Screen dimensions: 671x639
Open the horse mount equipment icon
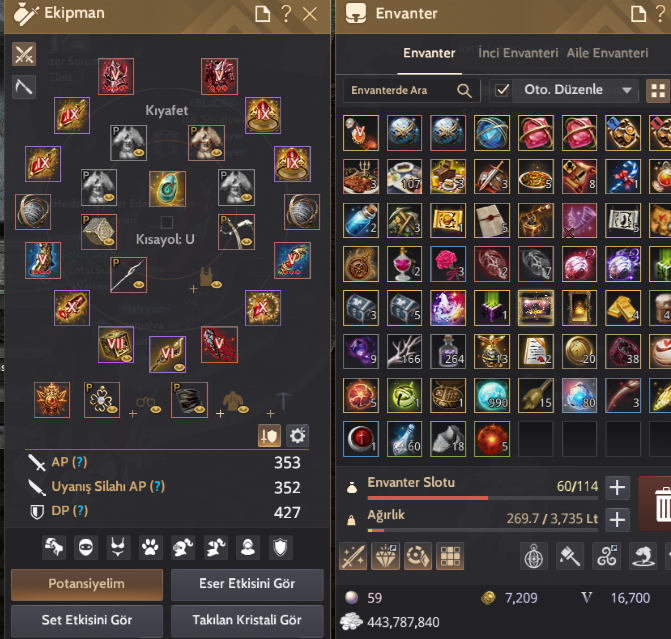(x=54, y=547)
